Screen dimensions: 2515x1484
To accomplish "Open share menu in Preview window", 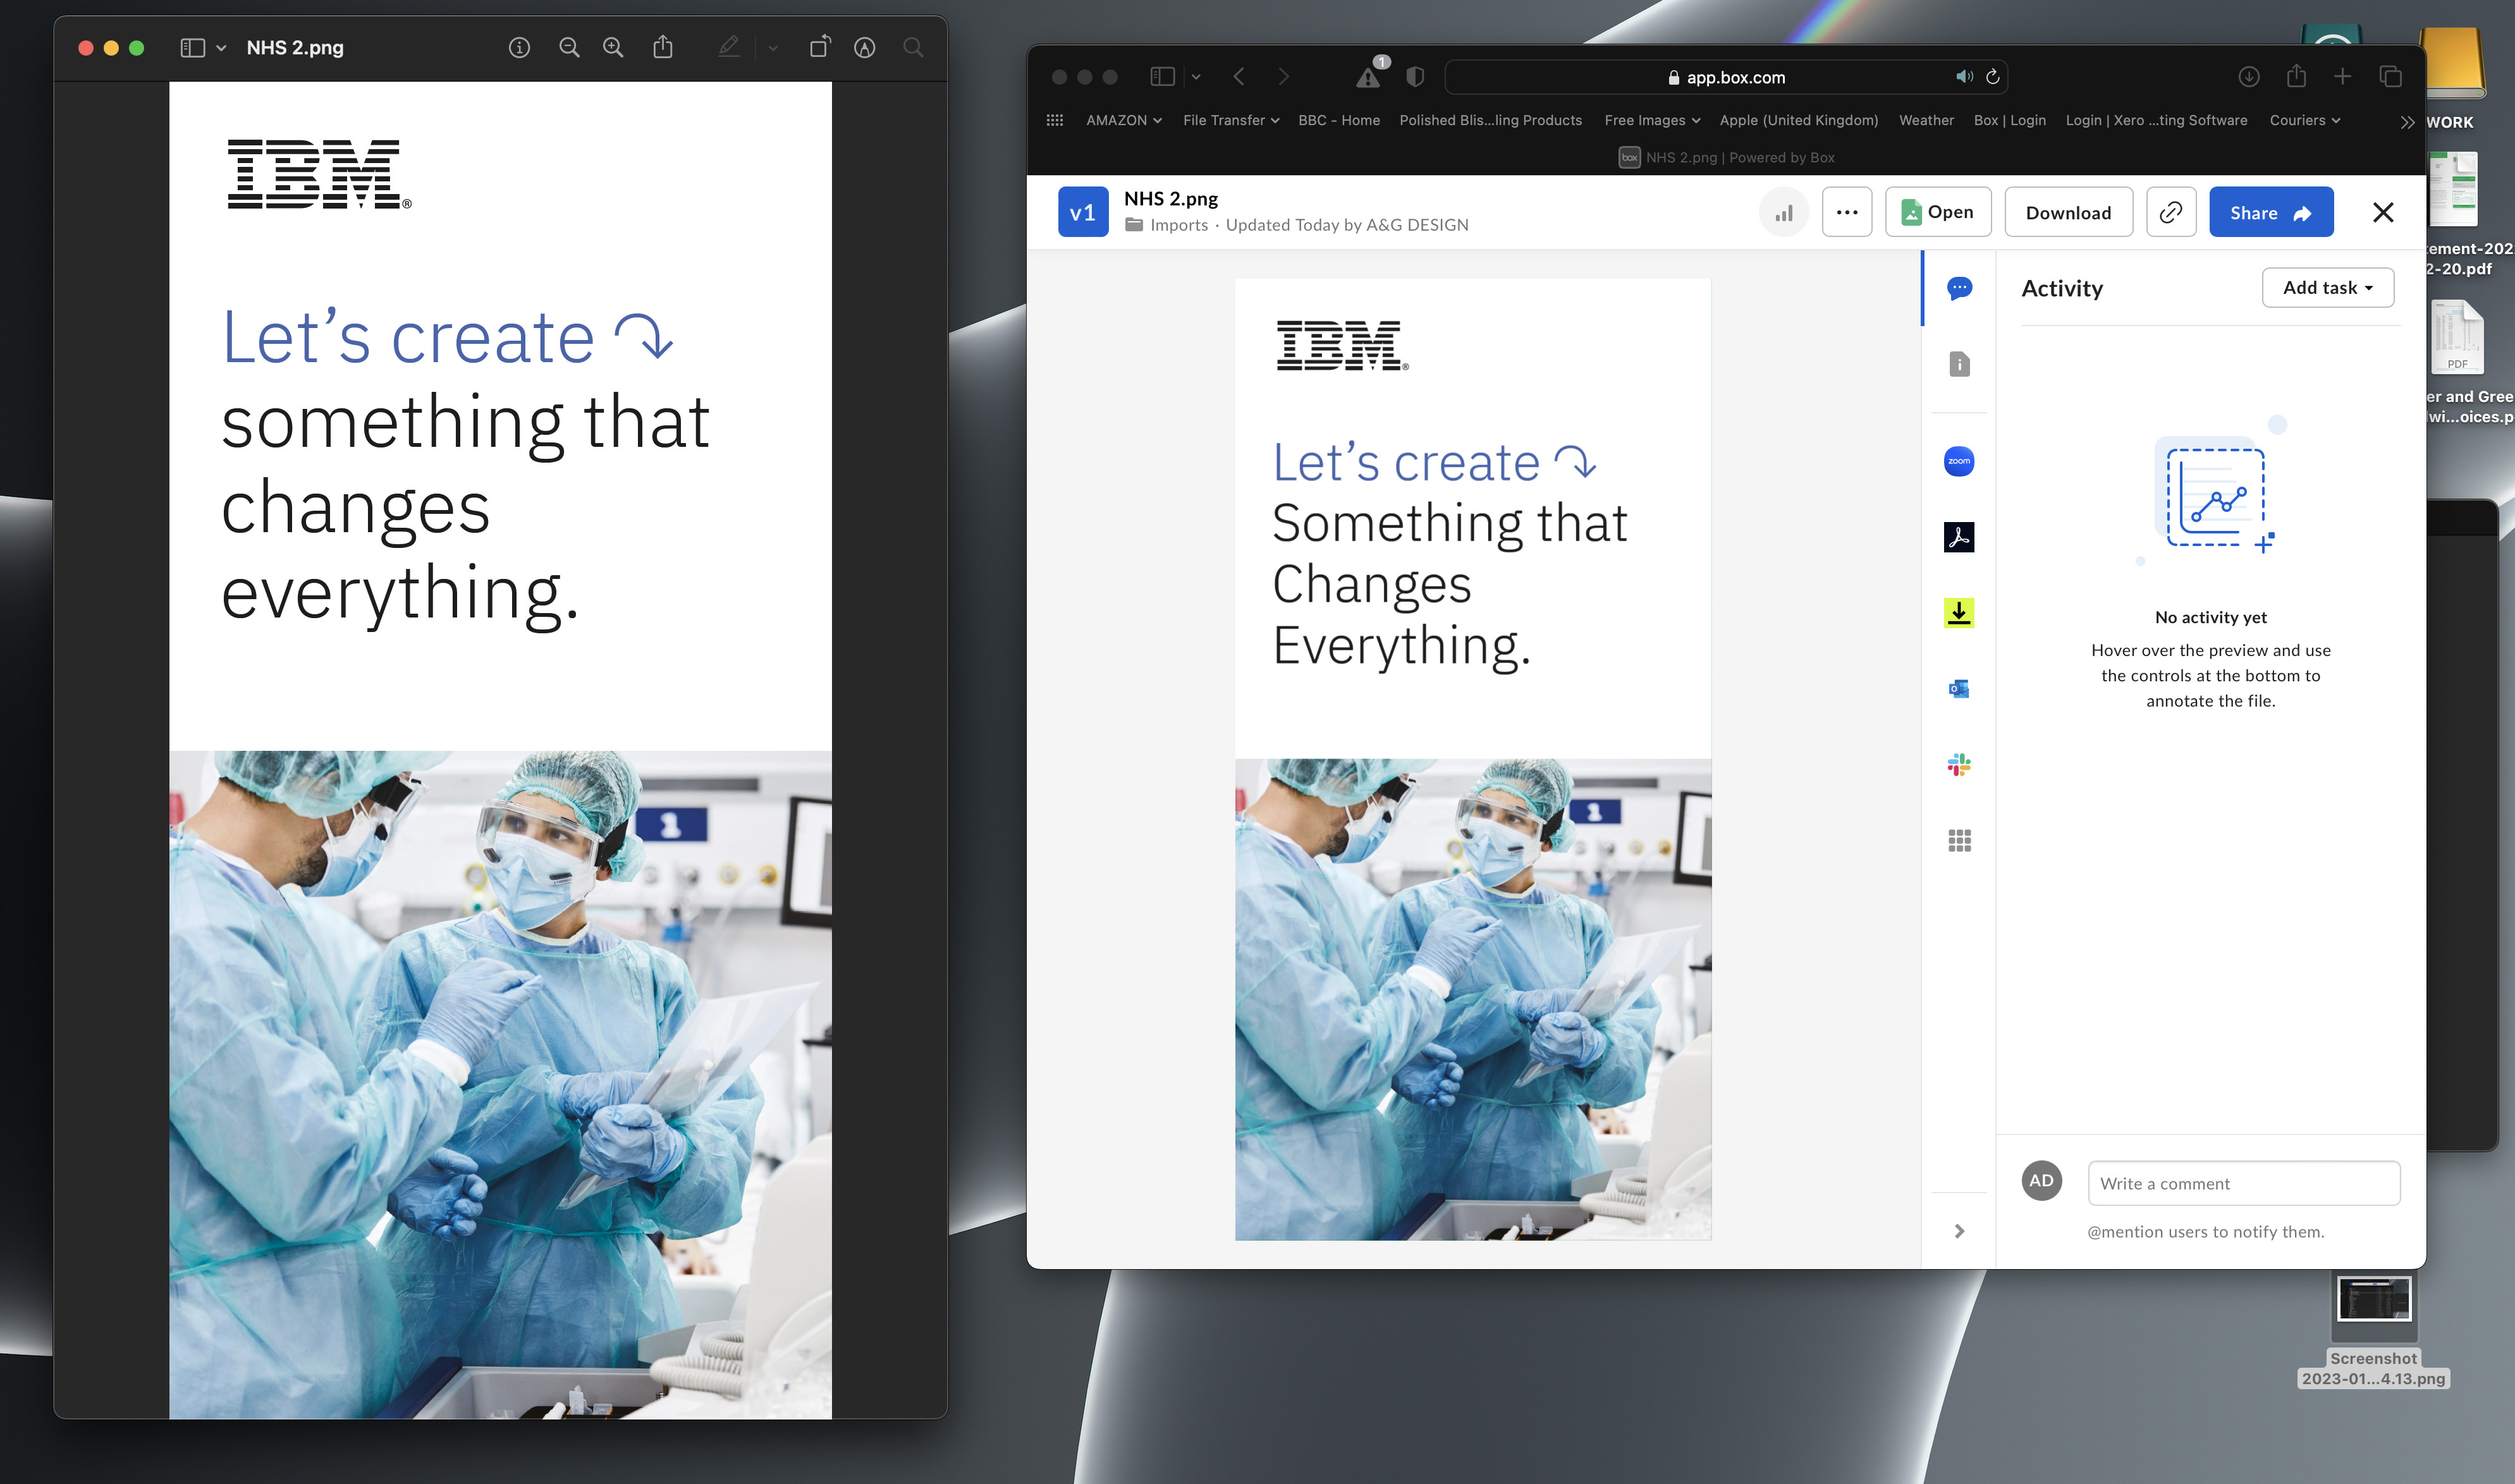I will (663, 47).
